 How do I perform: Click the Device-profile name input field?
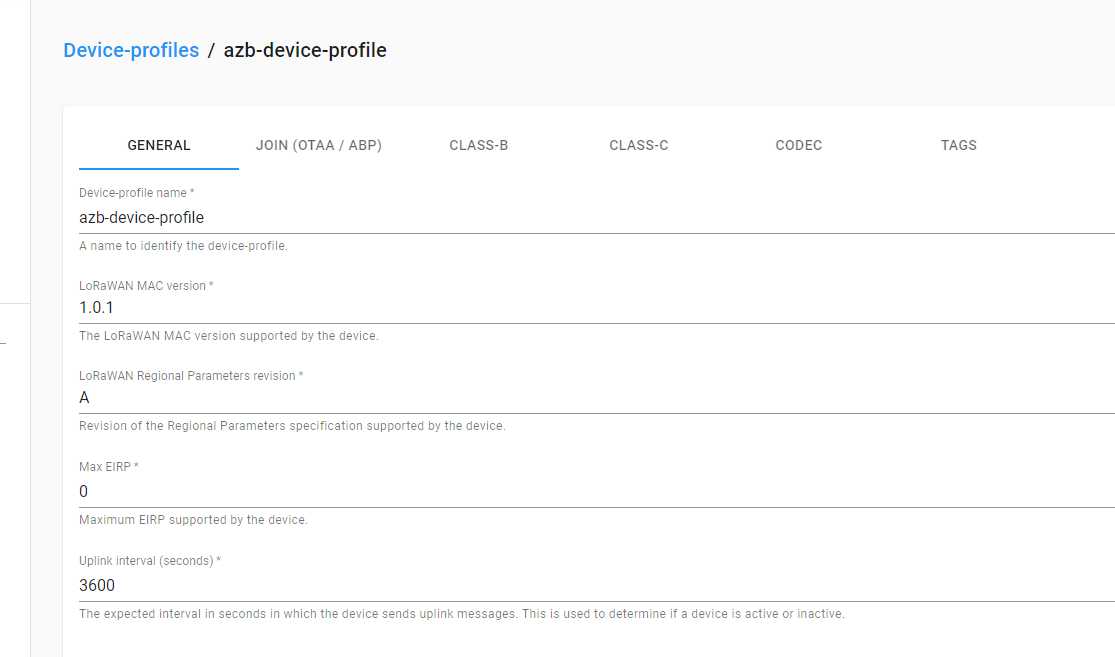[597, 218]
